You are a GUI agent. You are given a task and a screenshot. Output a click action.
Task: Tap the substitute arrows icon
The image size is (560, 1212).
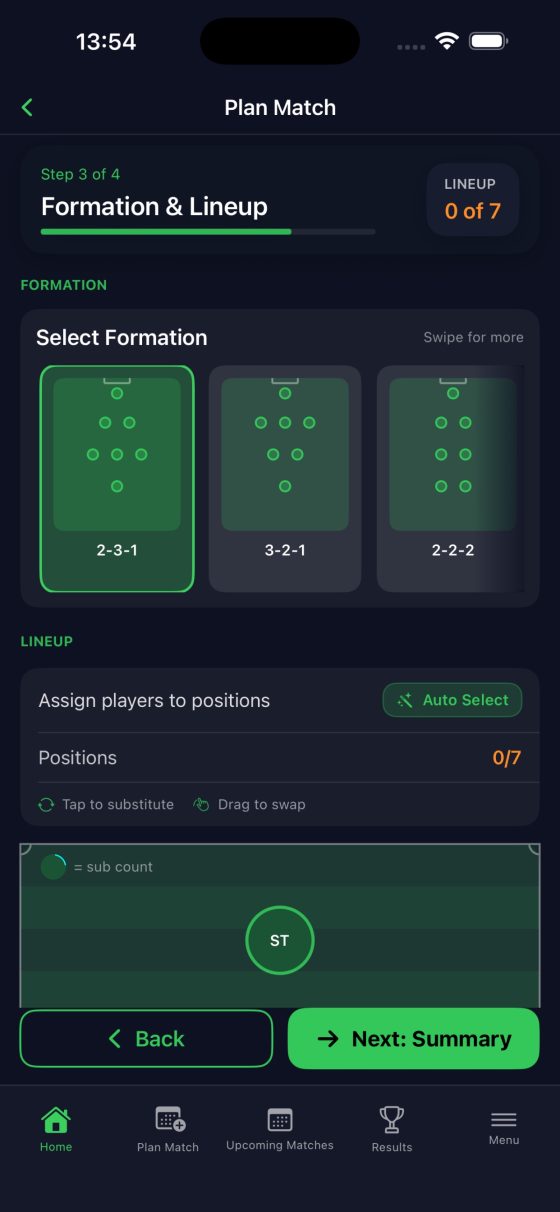click(x=46, y=804)
